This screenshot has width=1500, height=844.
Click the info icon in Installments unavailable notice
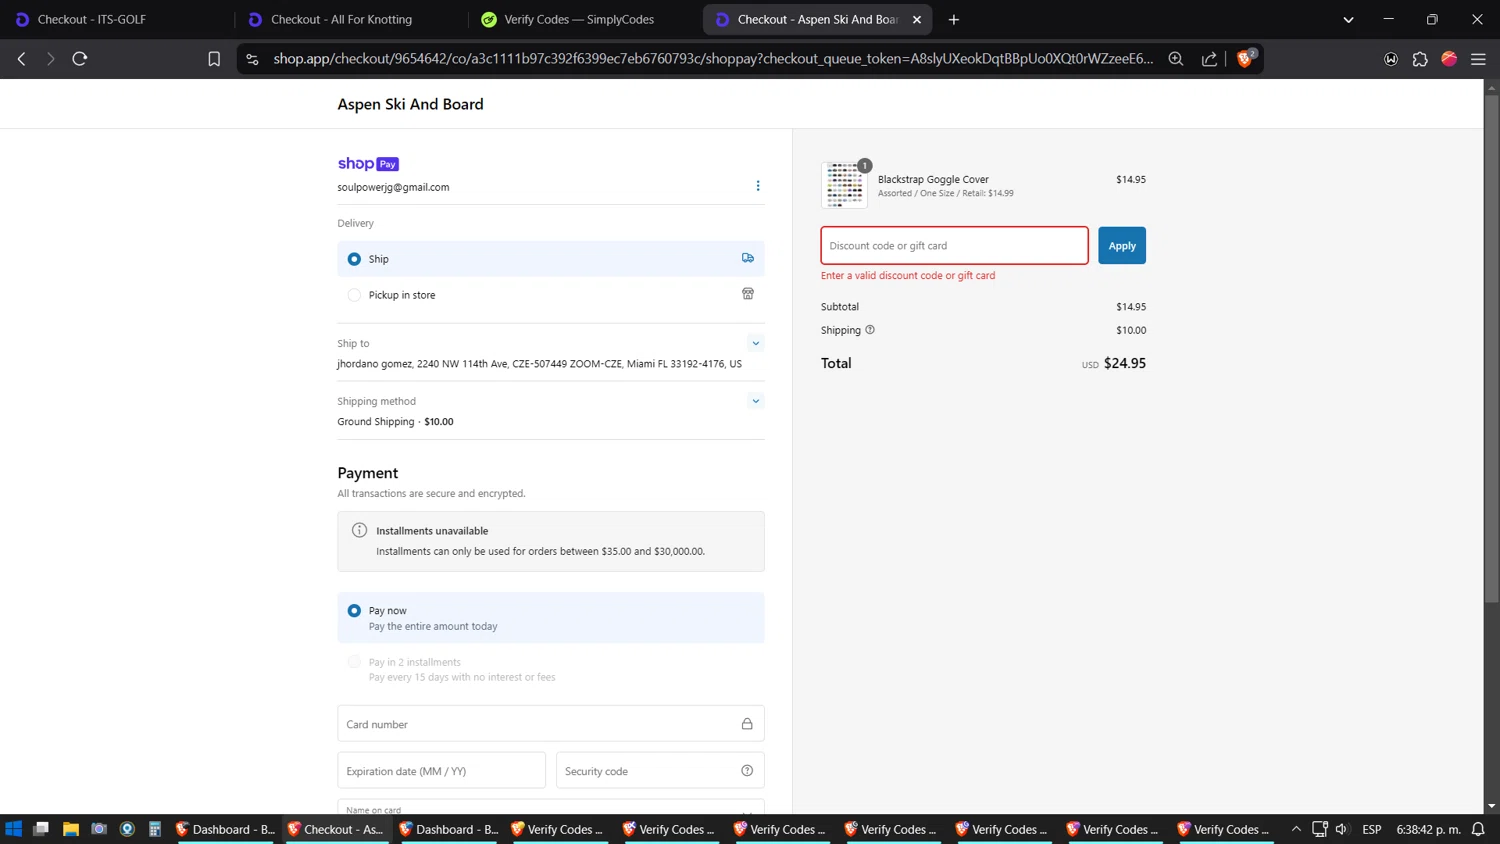tap(360, 530)
